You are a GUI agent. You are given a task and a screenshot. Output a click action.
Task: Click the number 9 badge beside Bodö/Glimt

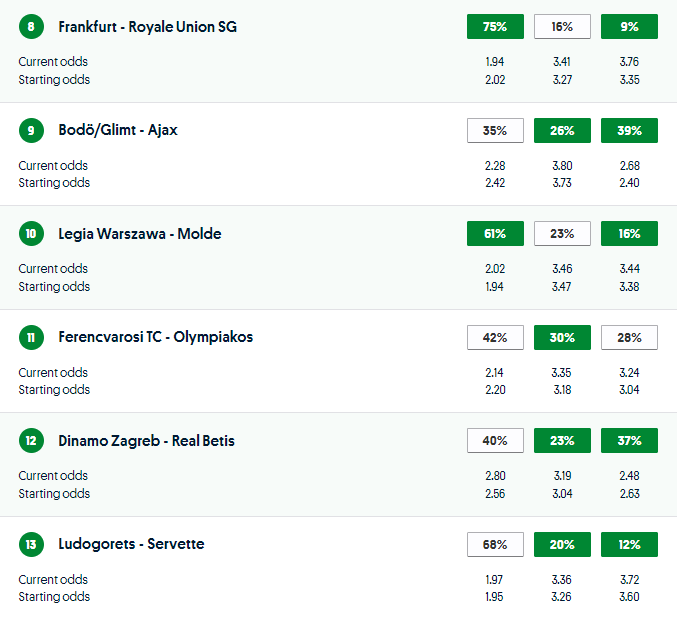click(x=31, y=130)
